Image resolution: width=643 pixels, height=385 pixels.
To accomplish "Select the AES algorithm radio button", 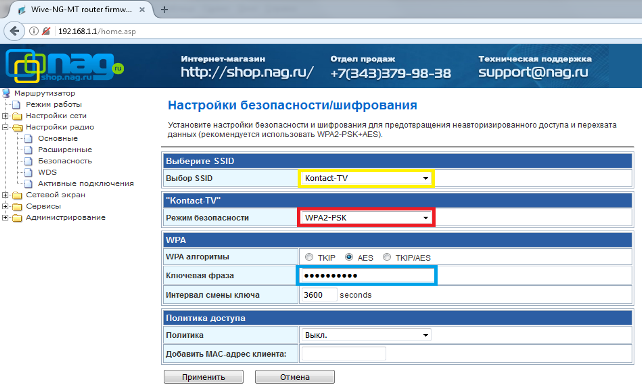I will click(349, 257).
